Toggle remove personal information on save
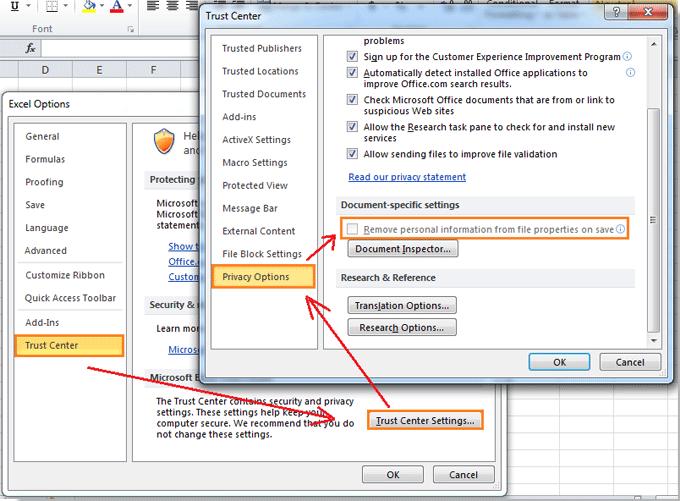680x501 pixels. coord(352,229)
